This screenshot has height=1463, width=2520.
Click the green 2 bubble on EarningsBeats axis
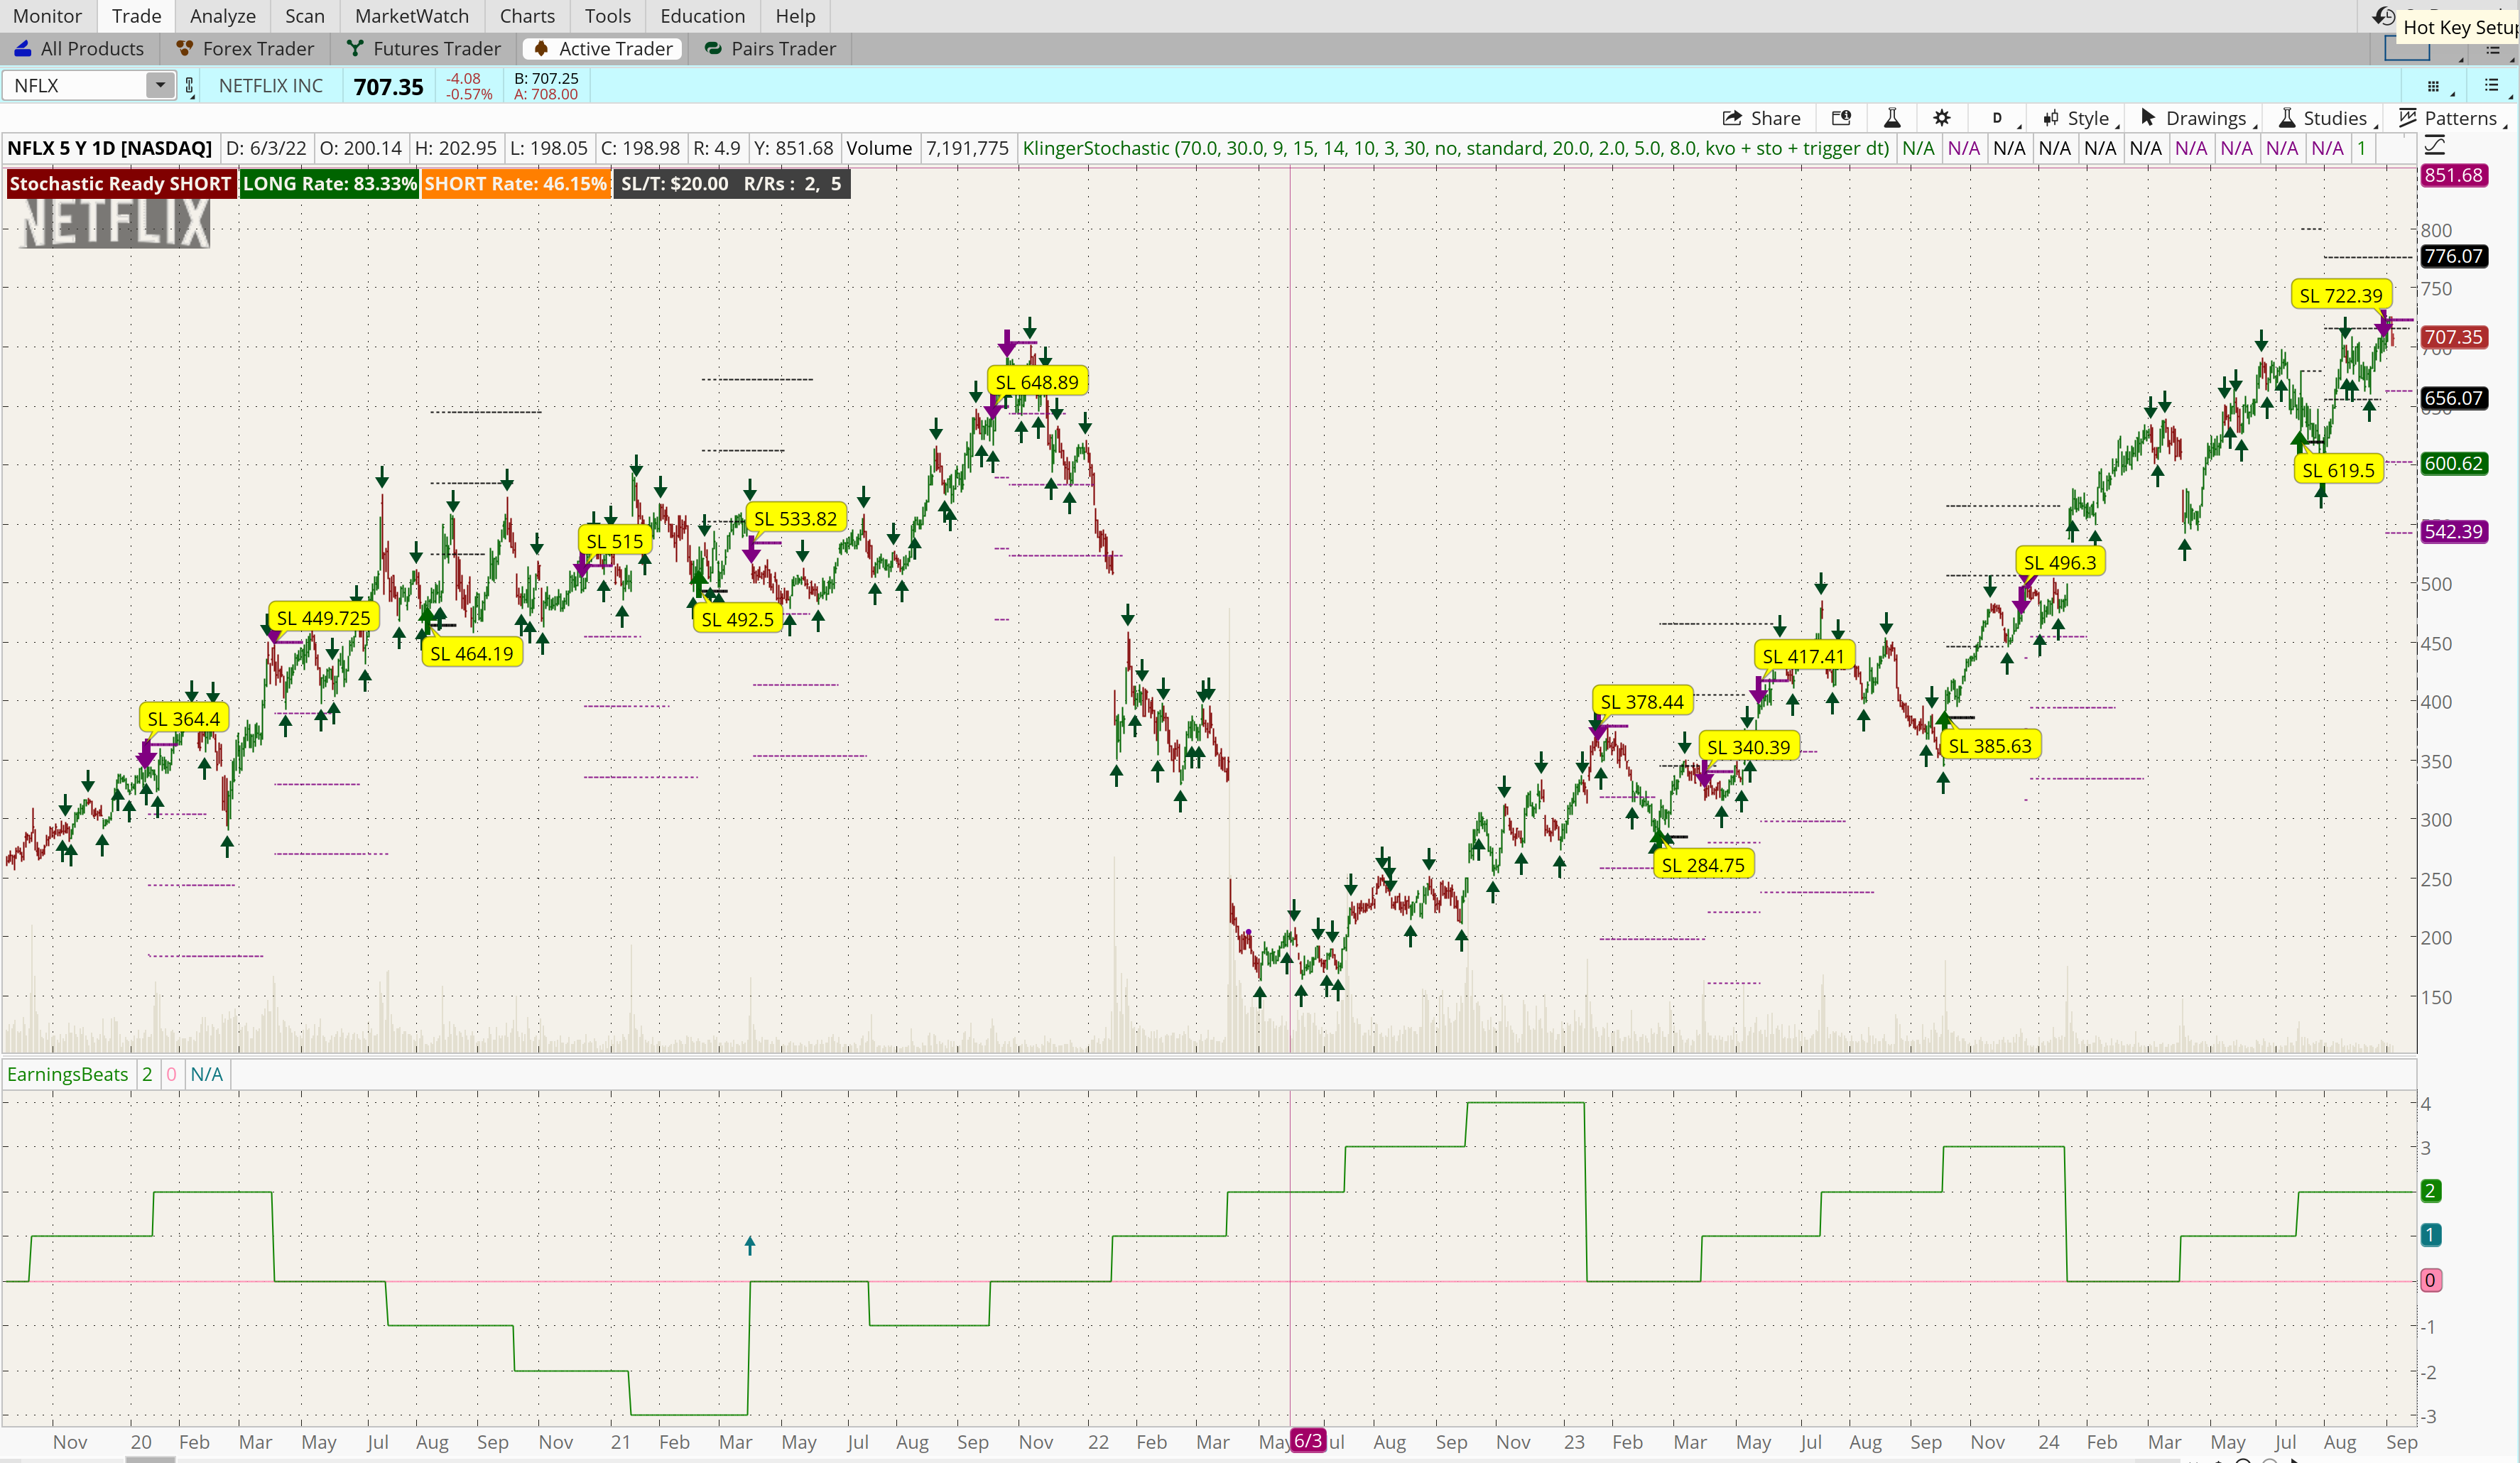tap(2430, 1191)
